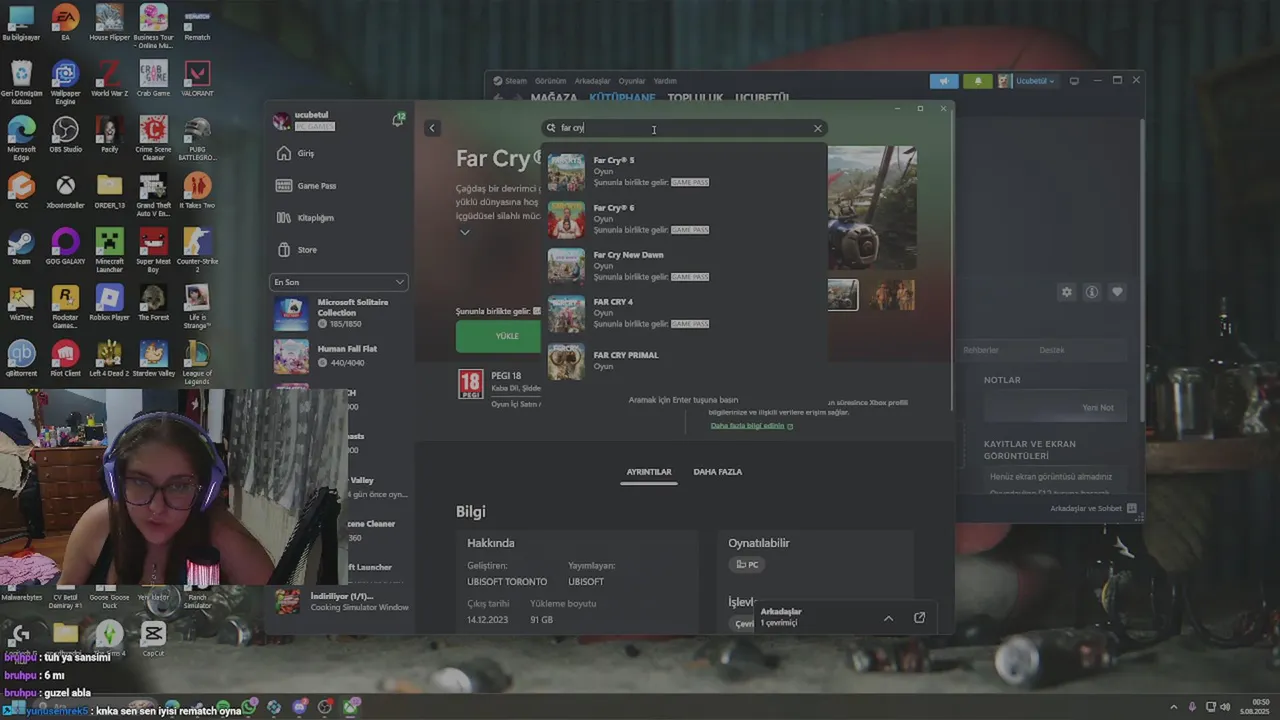1280x720 pixels.
Task: Click the green Steam notifications bell
Action: [977, 81]
